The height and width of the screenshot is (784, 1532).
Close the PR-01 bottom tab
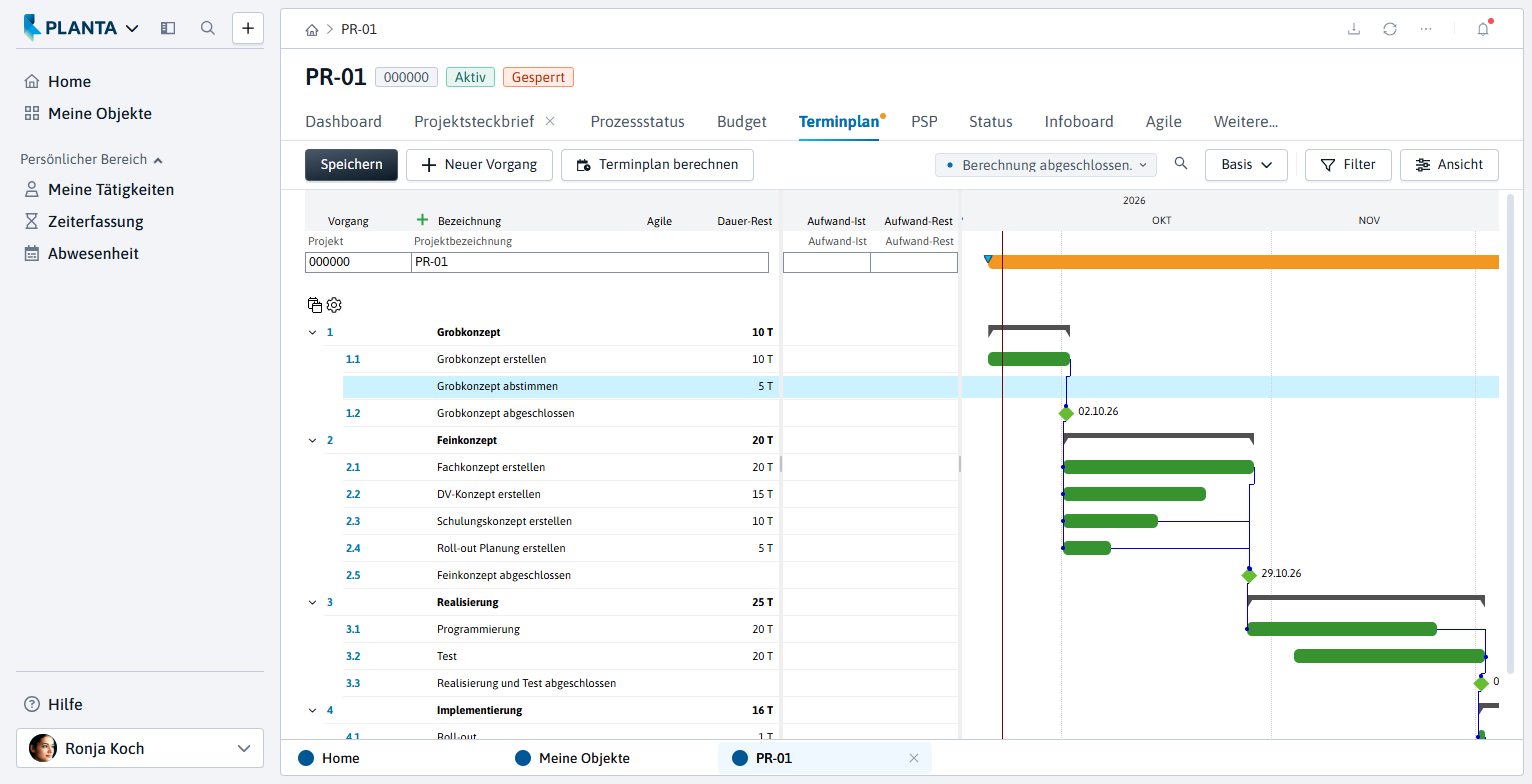tap(913, 758)
